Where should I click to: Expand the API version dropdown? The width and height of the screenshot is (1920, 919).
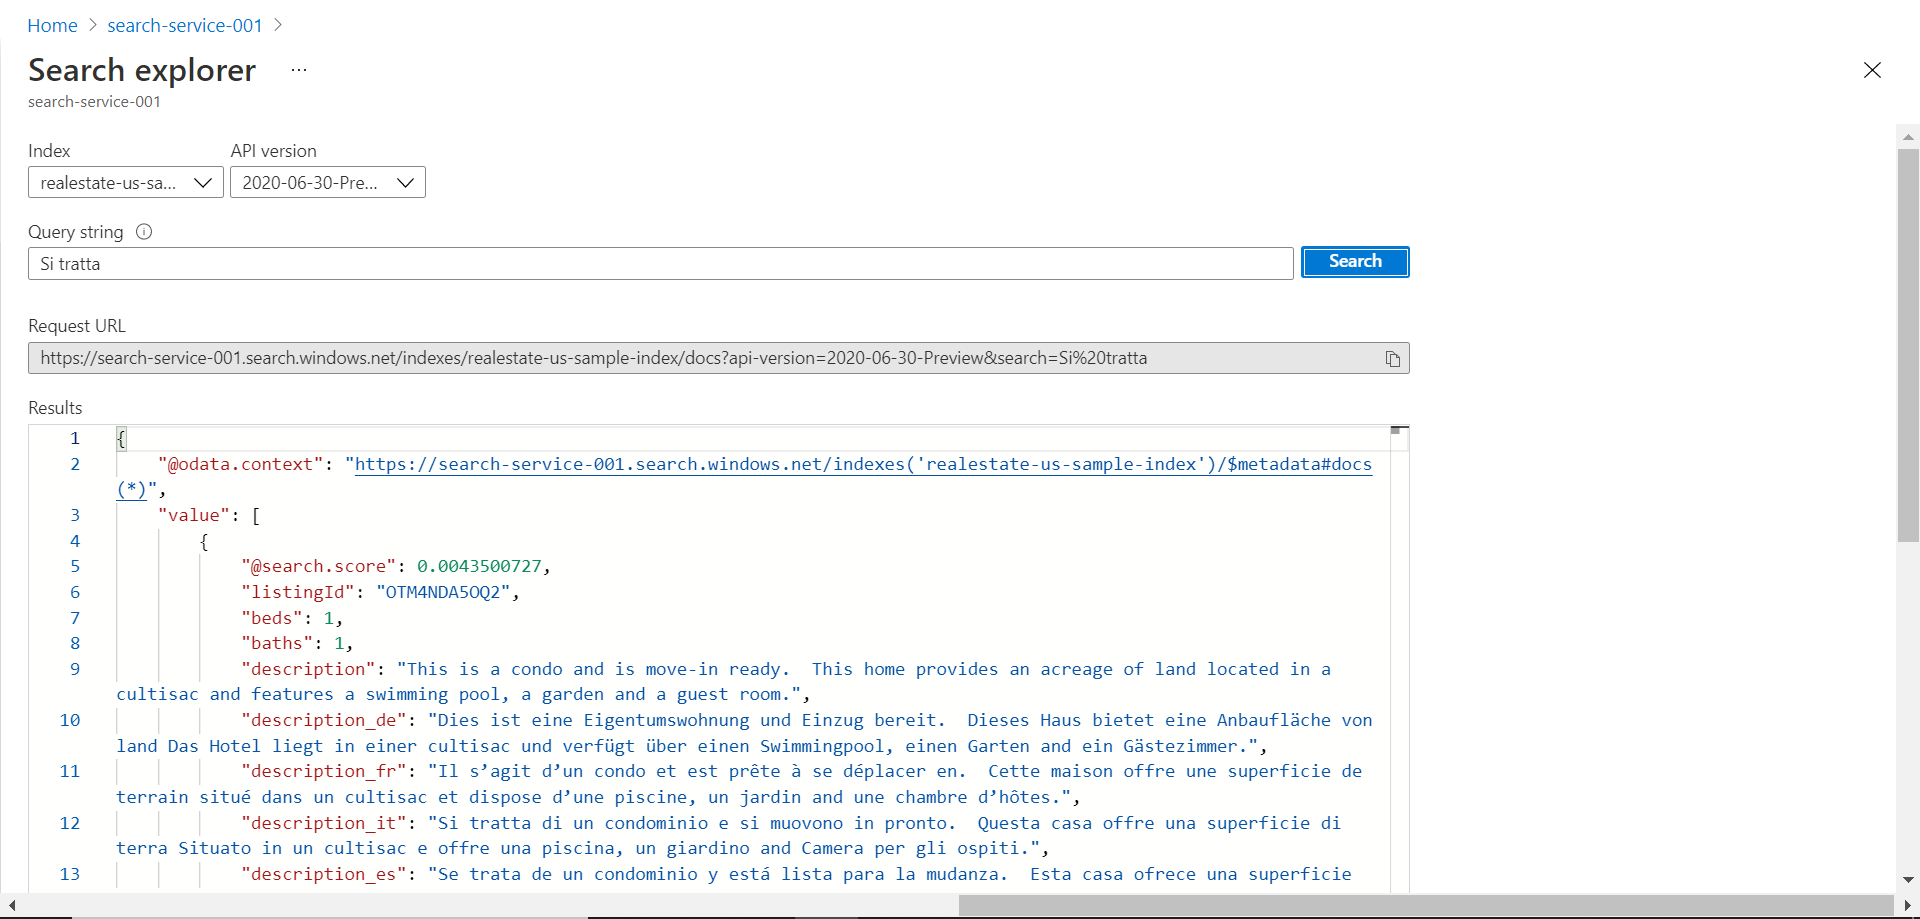point(328,183)
